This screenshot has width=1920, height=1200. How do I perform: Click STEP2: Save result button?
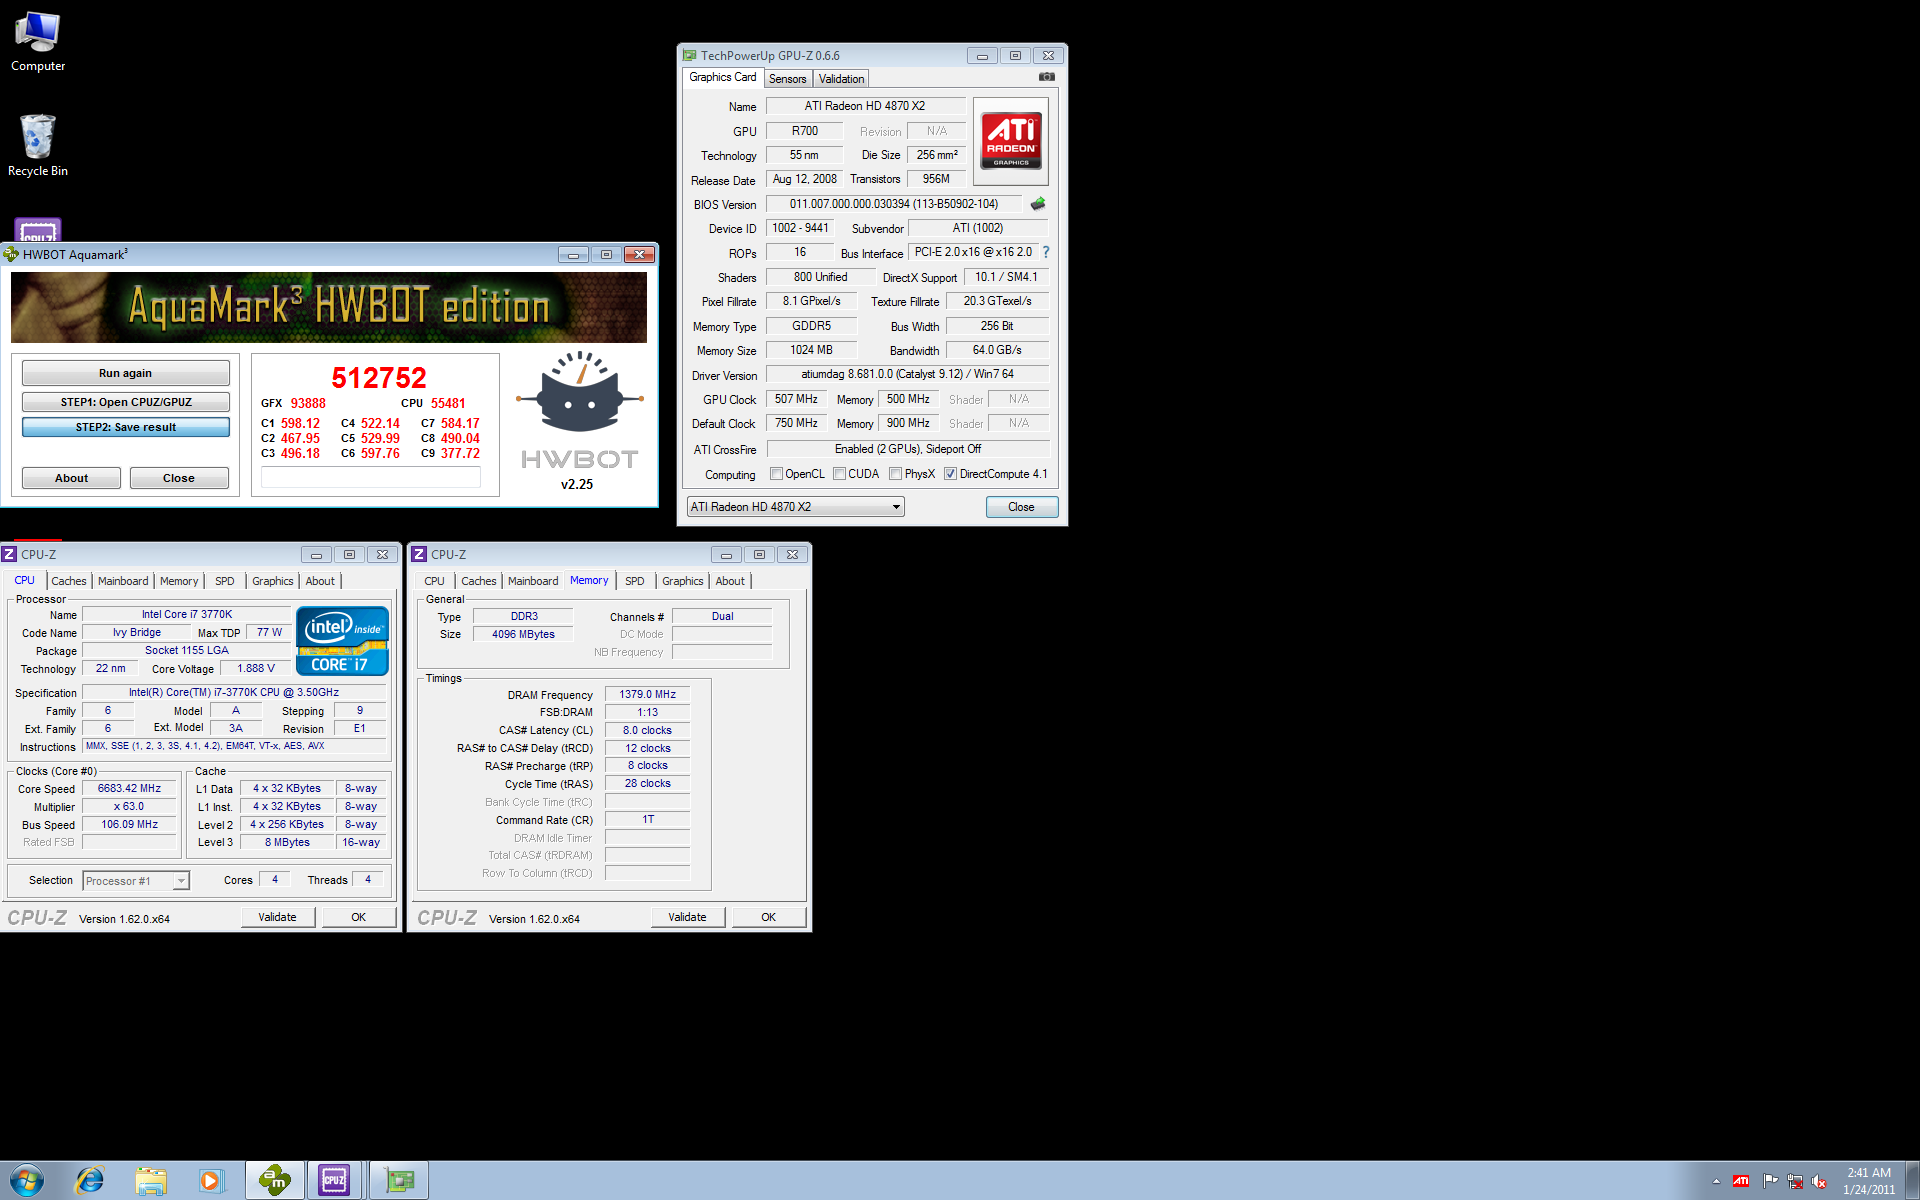click(126, 427)
